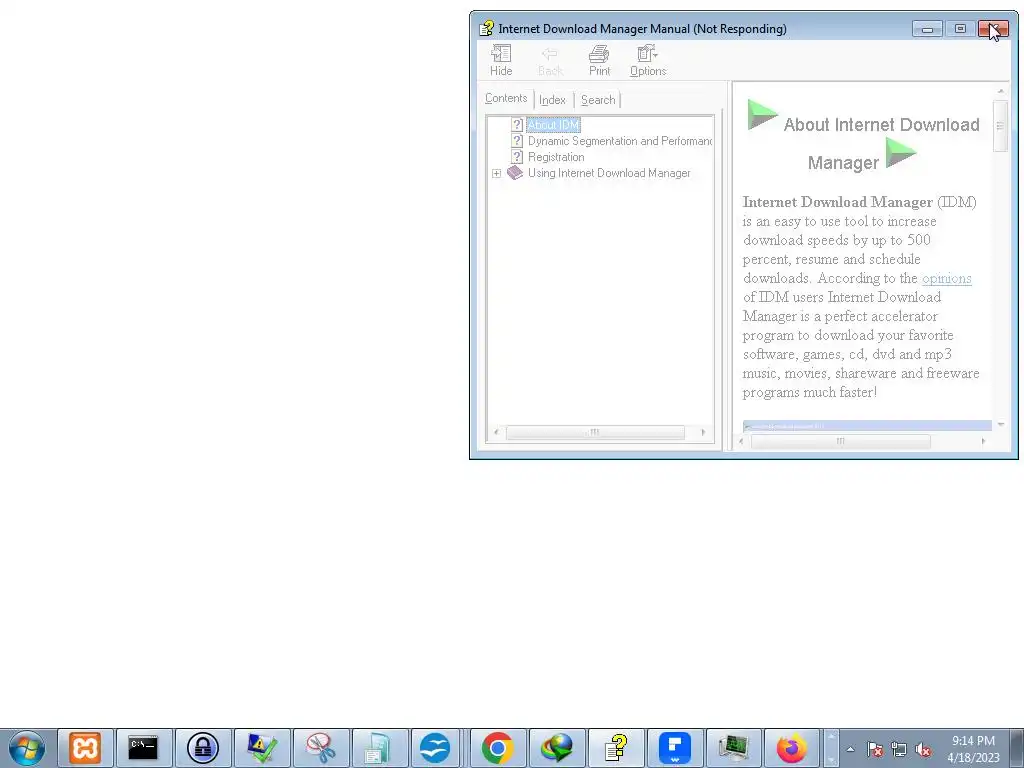1024x768 pixels.
Task: Click the Print toolbar icon
Action: point(599,61)
